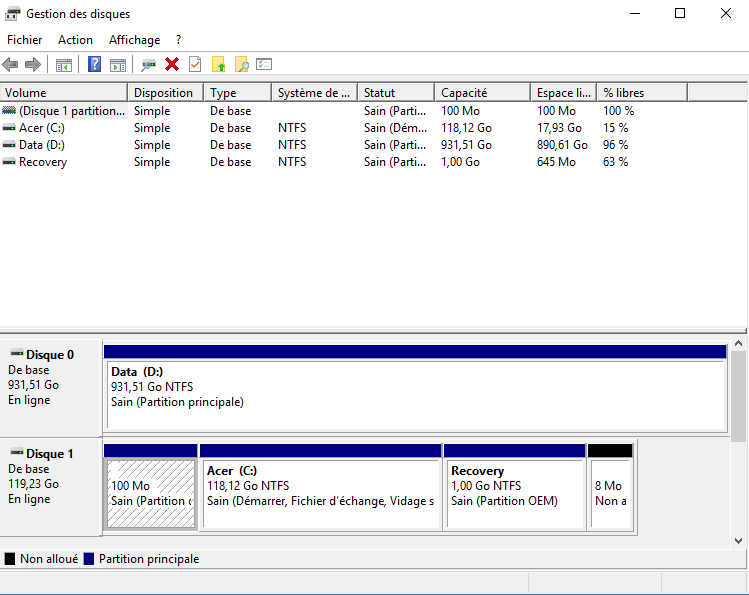Select the hatched 100 Mo partition block
The height and width of the screenshot is (595, 749).
[x=150, y=487]
